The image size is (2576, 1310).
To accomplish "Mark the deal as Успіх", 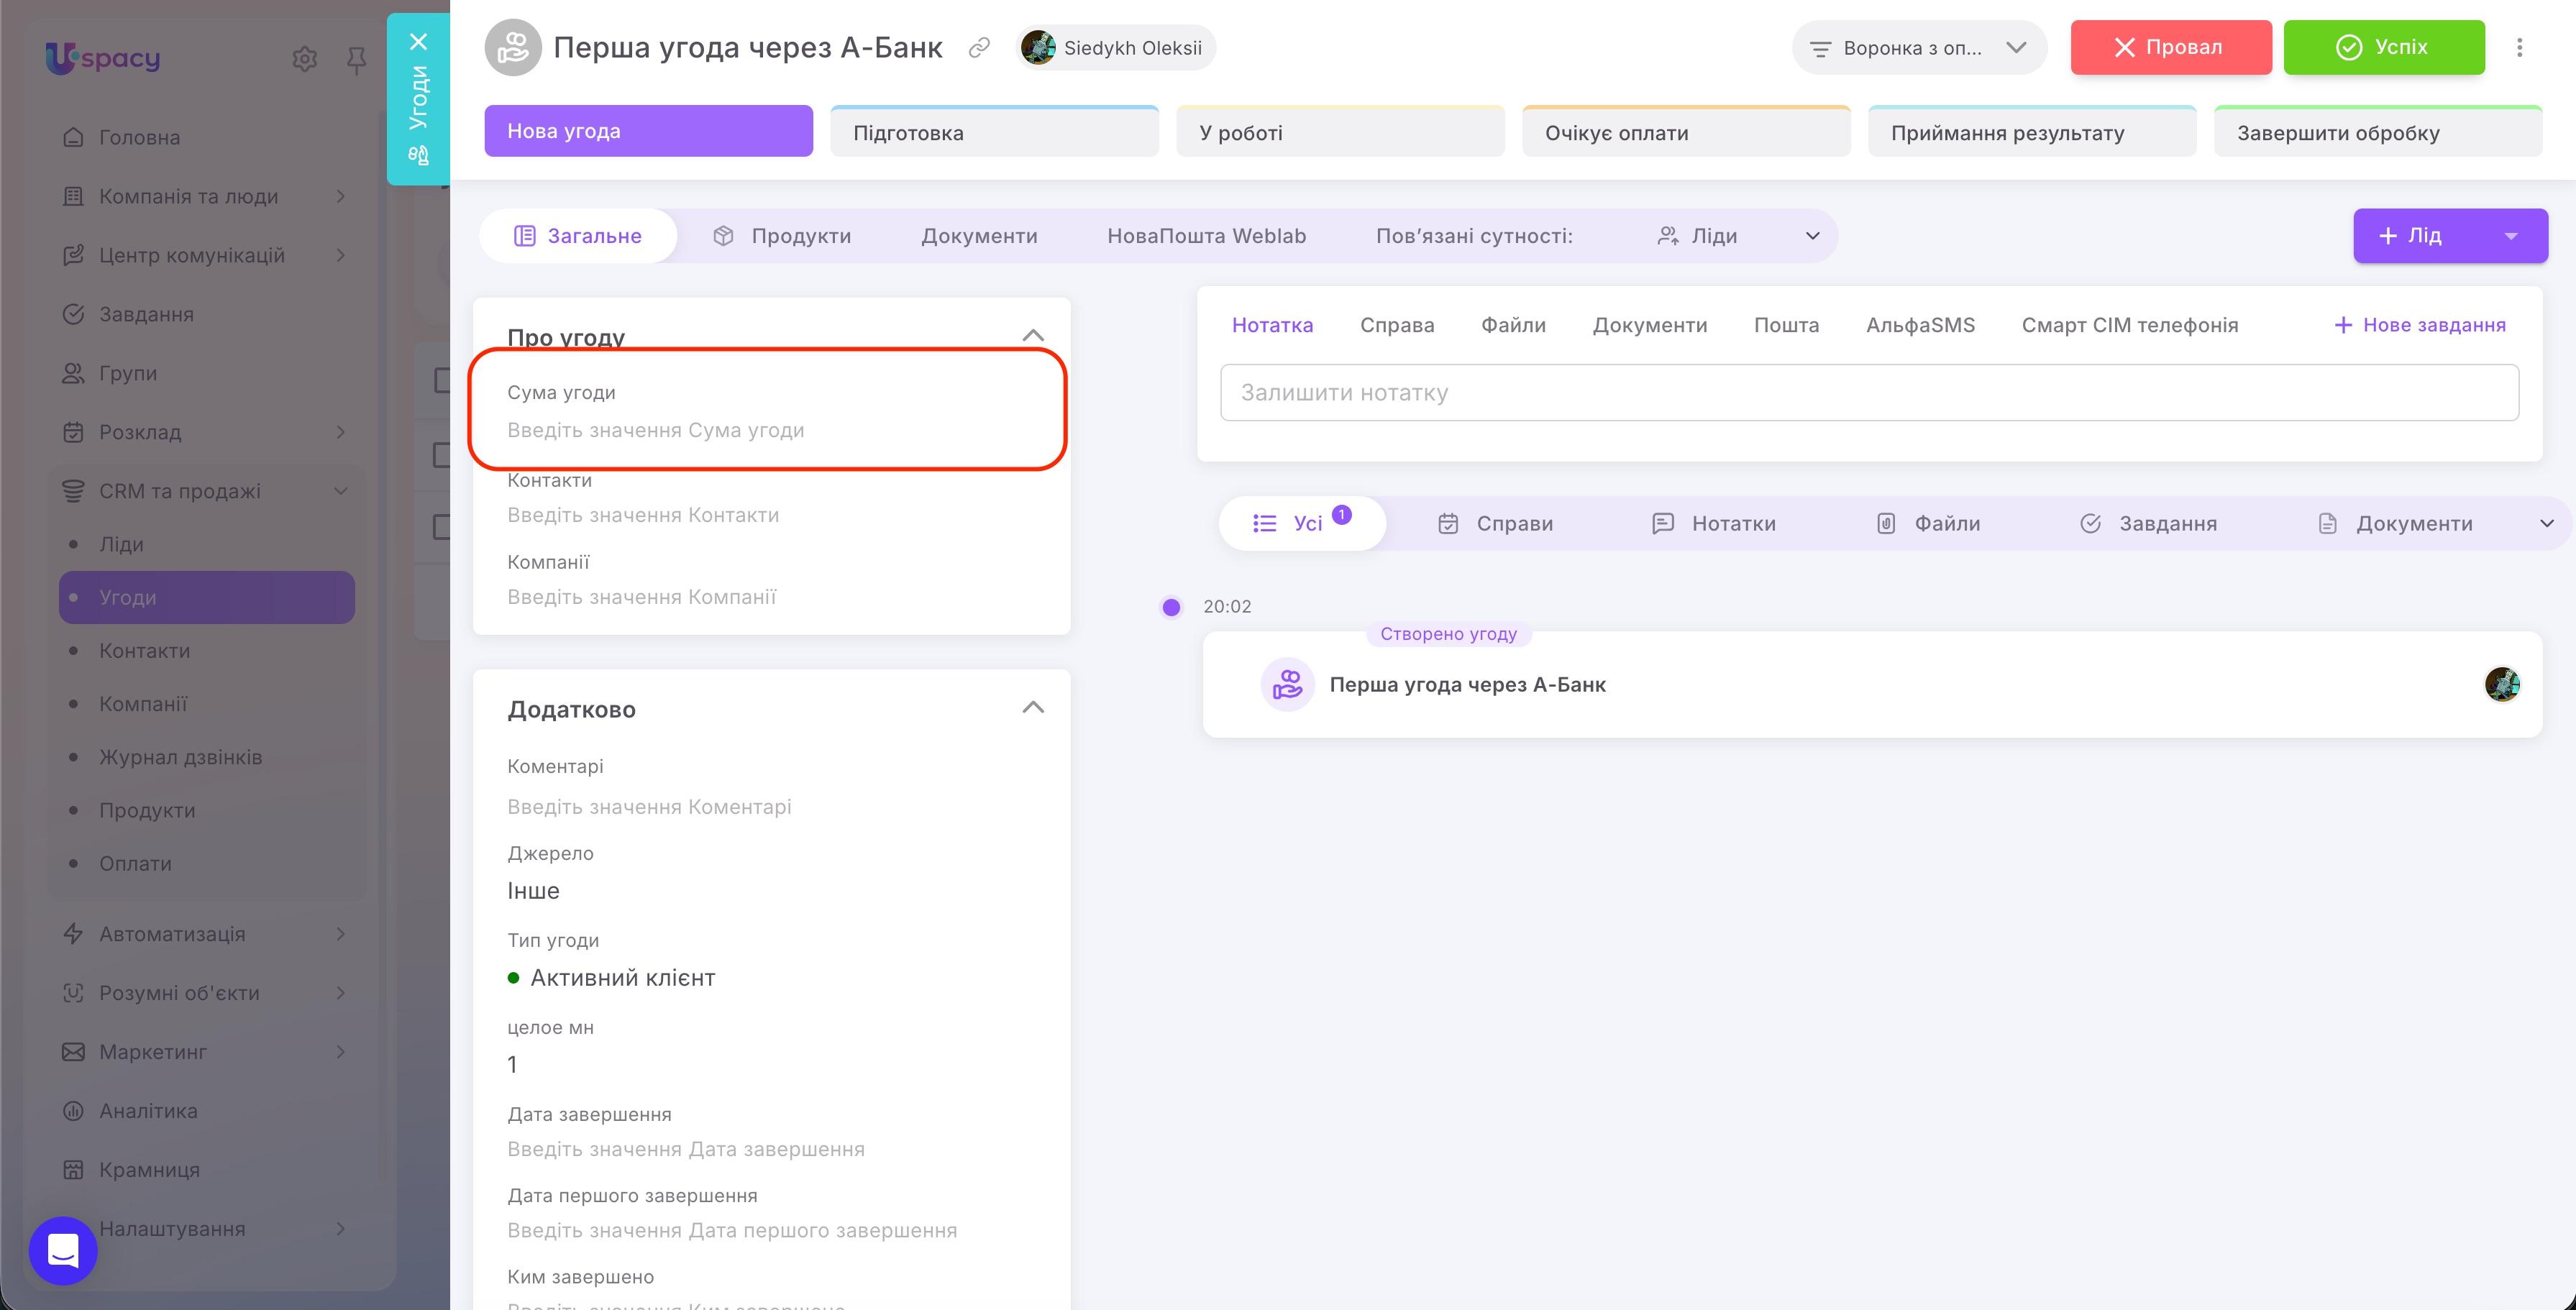I will [x=2384, y=47].
